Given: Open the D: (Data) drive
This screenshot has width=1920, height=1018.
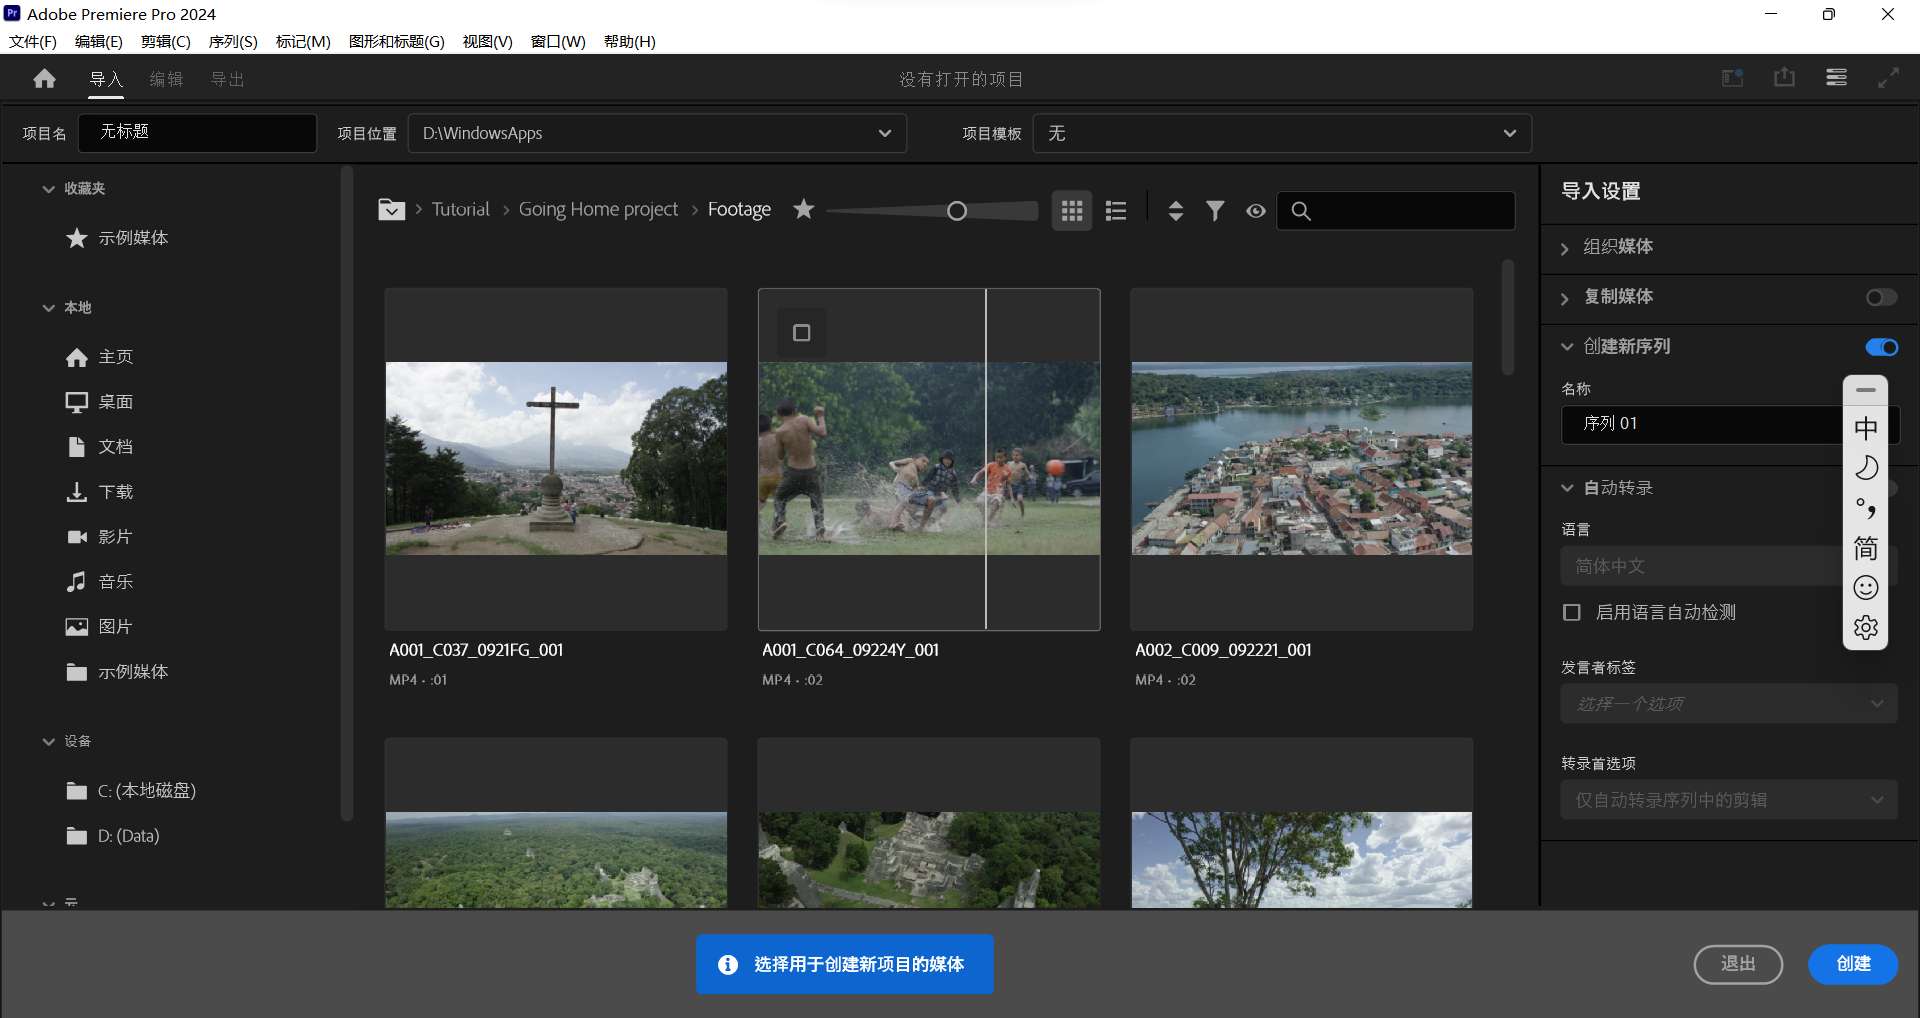Looking at the screenshot, I should 113,836.
